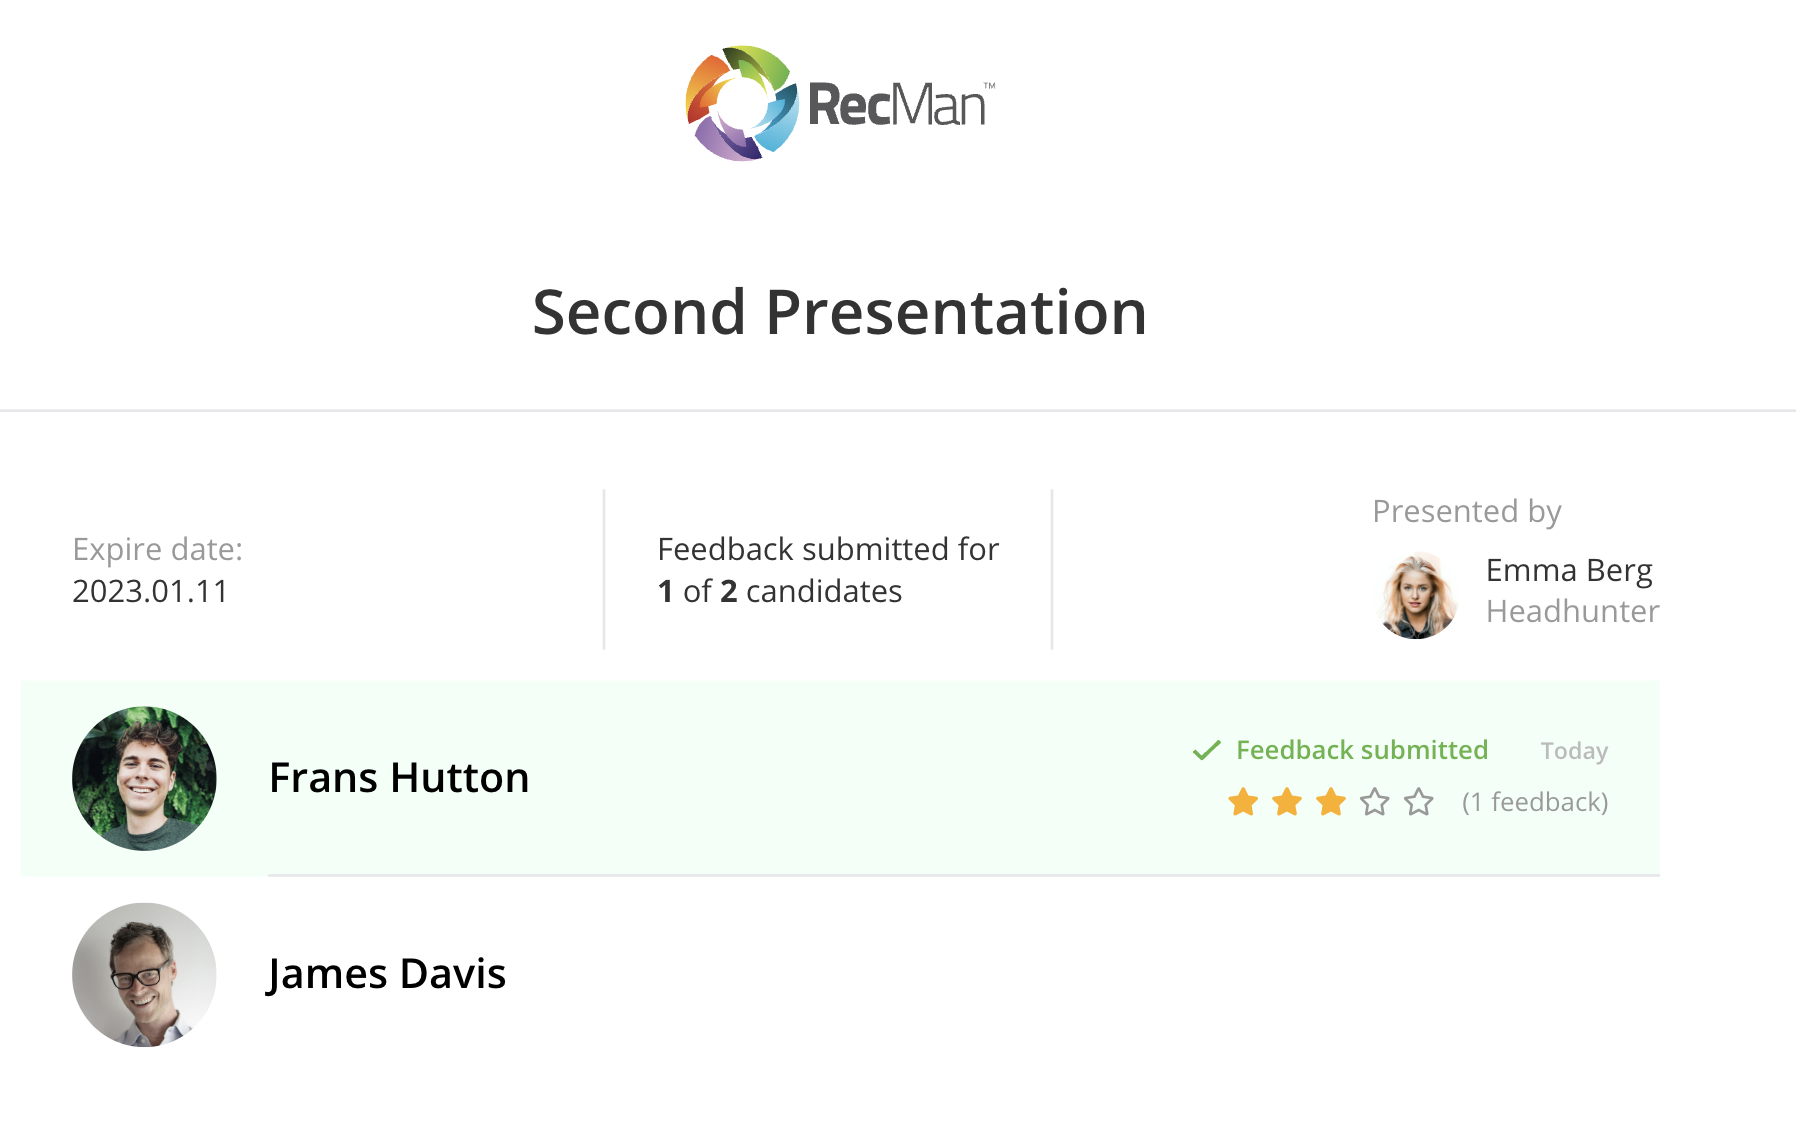Click the fifth empty rating star

point(1419,802)
